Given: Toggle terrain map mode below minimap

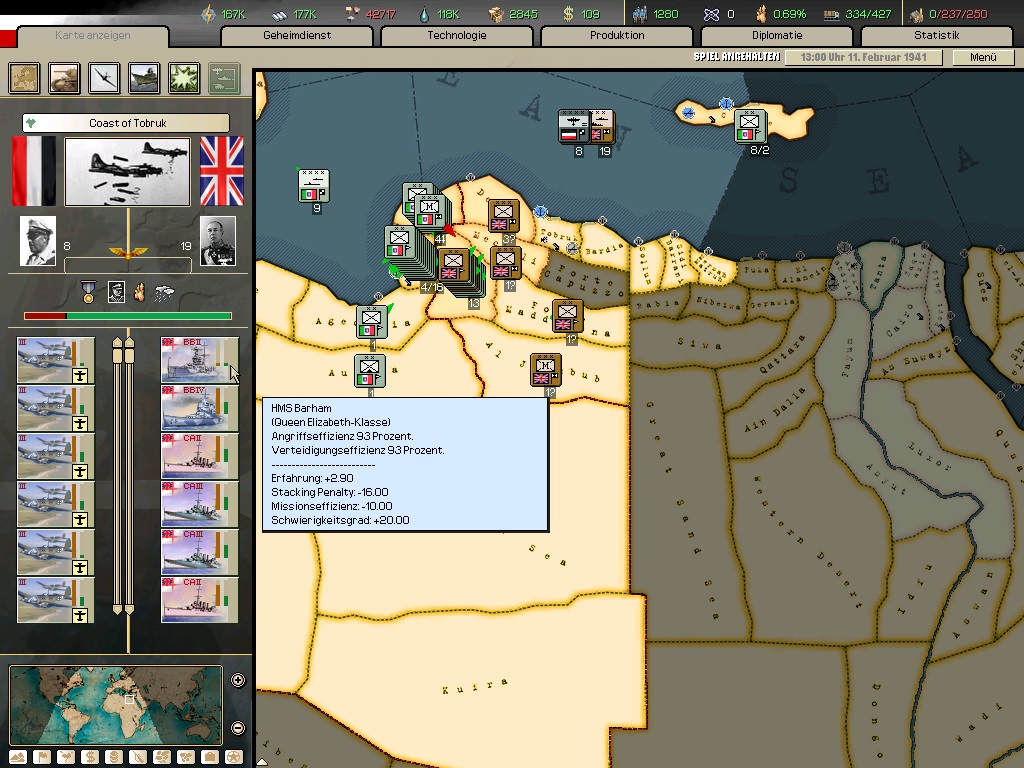Looking at the screenshot, I should pos(18,757).
